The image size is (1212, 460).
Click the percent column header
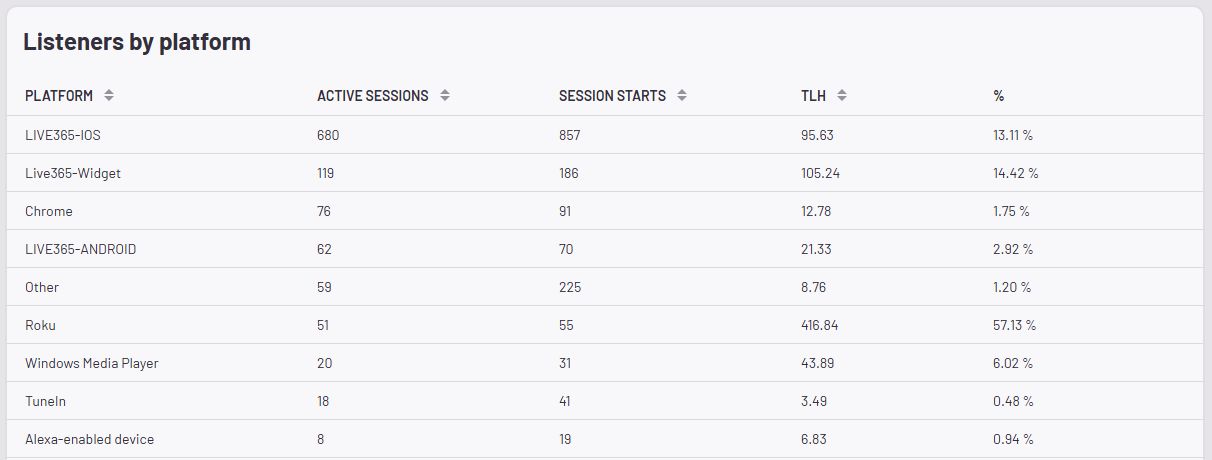[998, 96]
